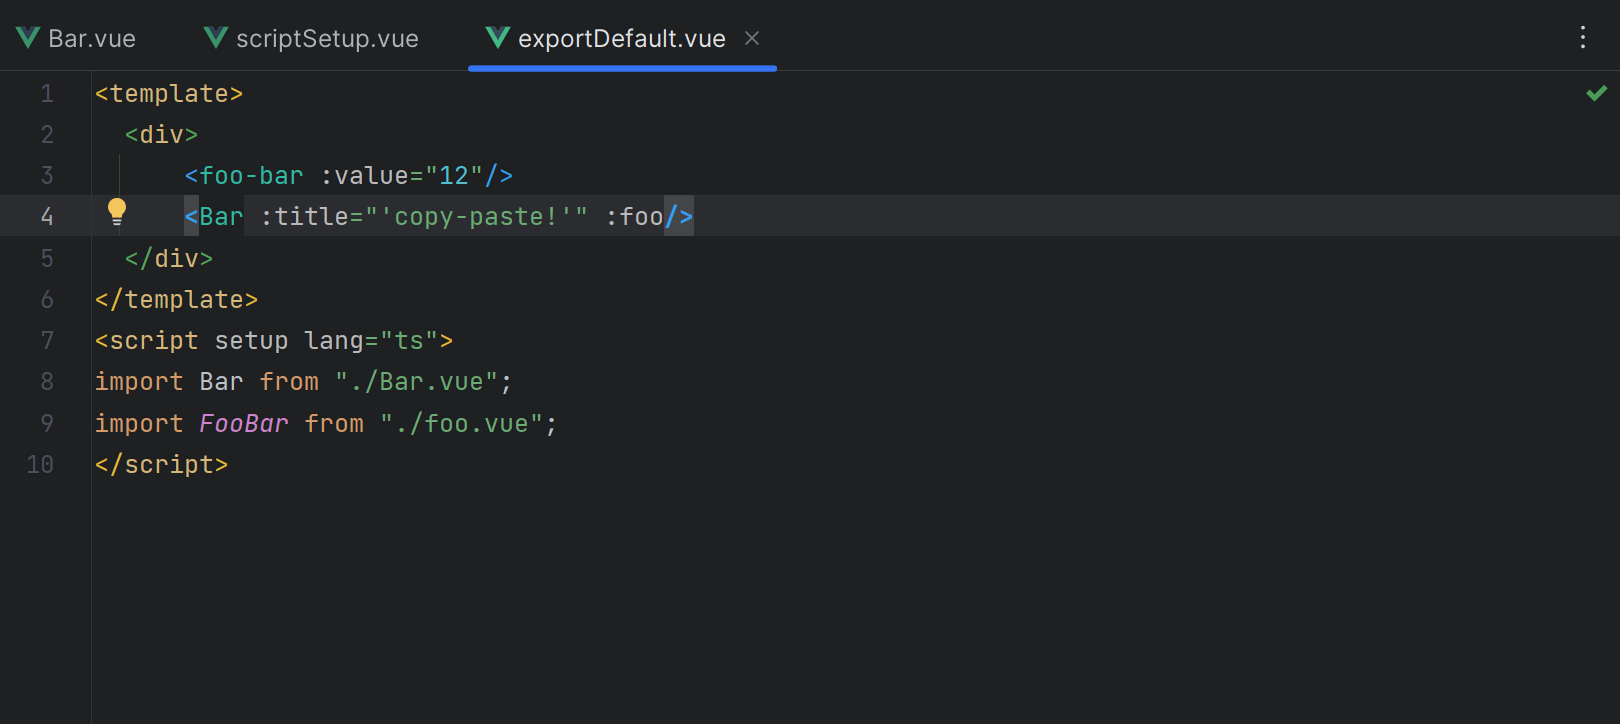Click the "./foo.vue" import path string
The image size is (1620, 724).
[461, 424]
